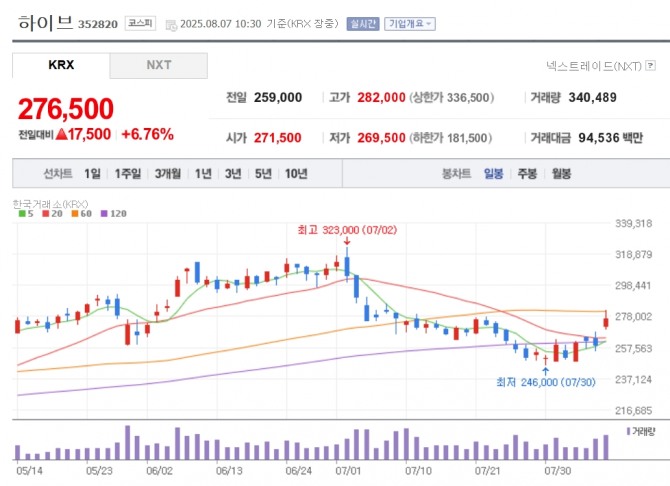Select the 1일 line chart period
Image resolution: width=670 pixels, height=486 pixels.
(92, 174)
